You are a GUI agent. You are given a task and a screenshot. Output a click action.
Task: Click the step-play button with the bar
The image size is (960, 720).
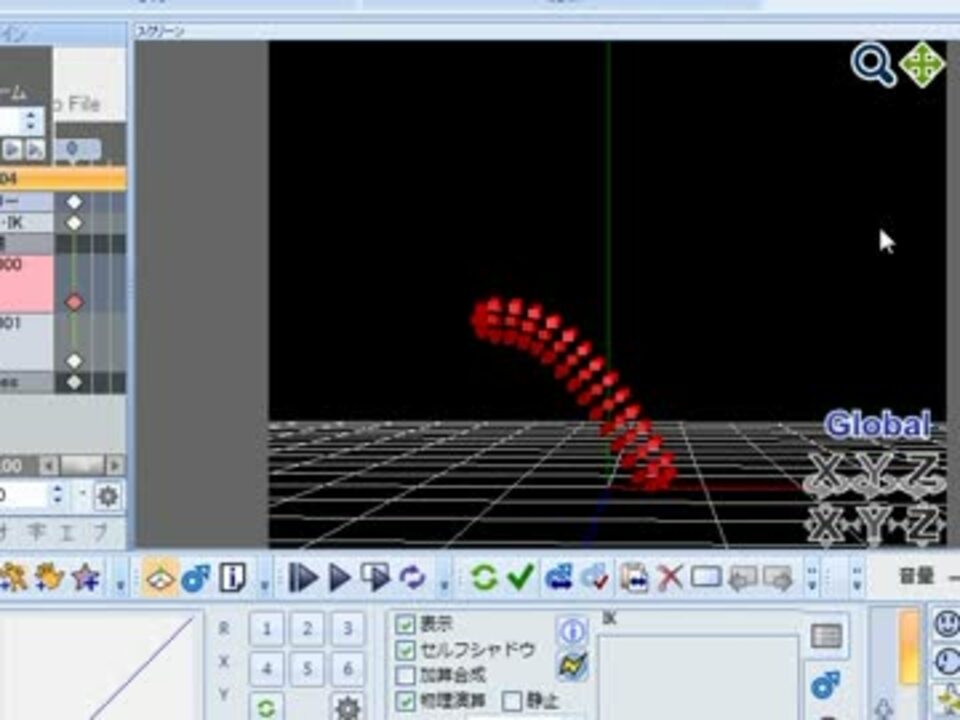pos(303,577)
